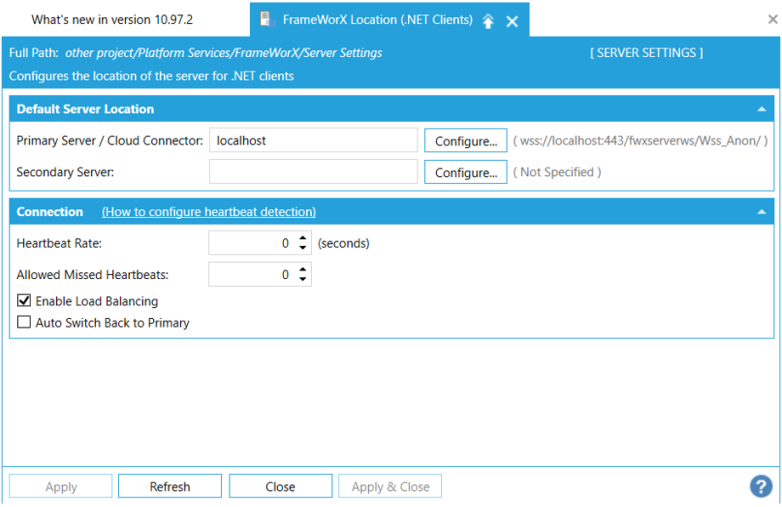Close the panel with the gray X
782x507 pixels.
[x=773, y=19]
